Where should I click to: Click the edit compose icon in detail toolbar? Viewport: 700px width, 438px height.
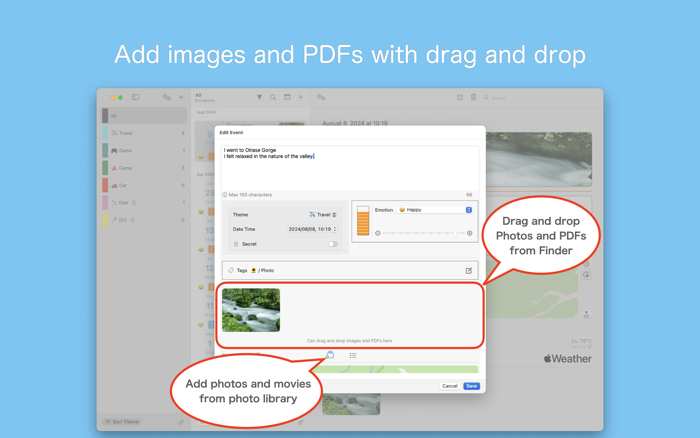coord(460,97)
